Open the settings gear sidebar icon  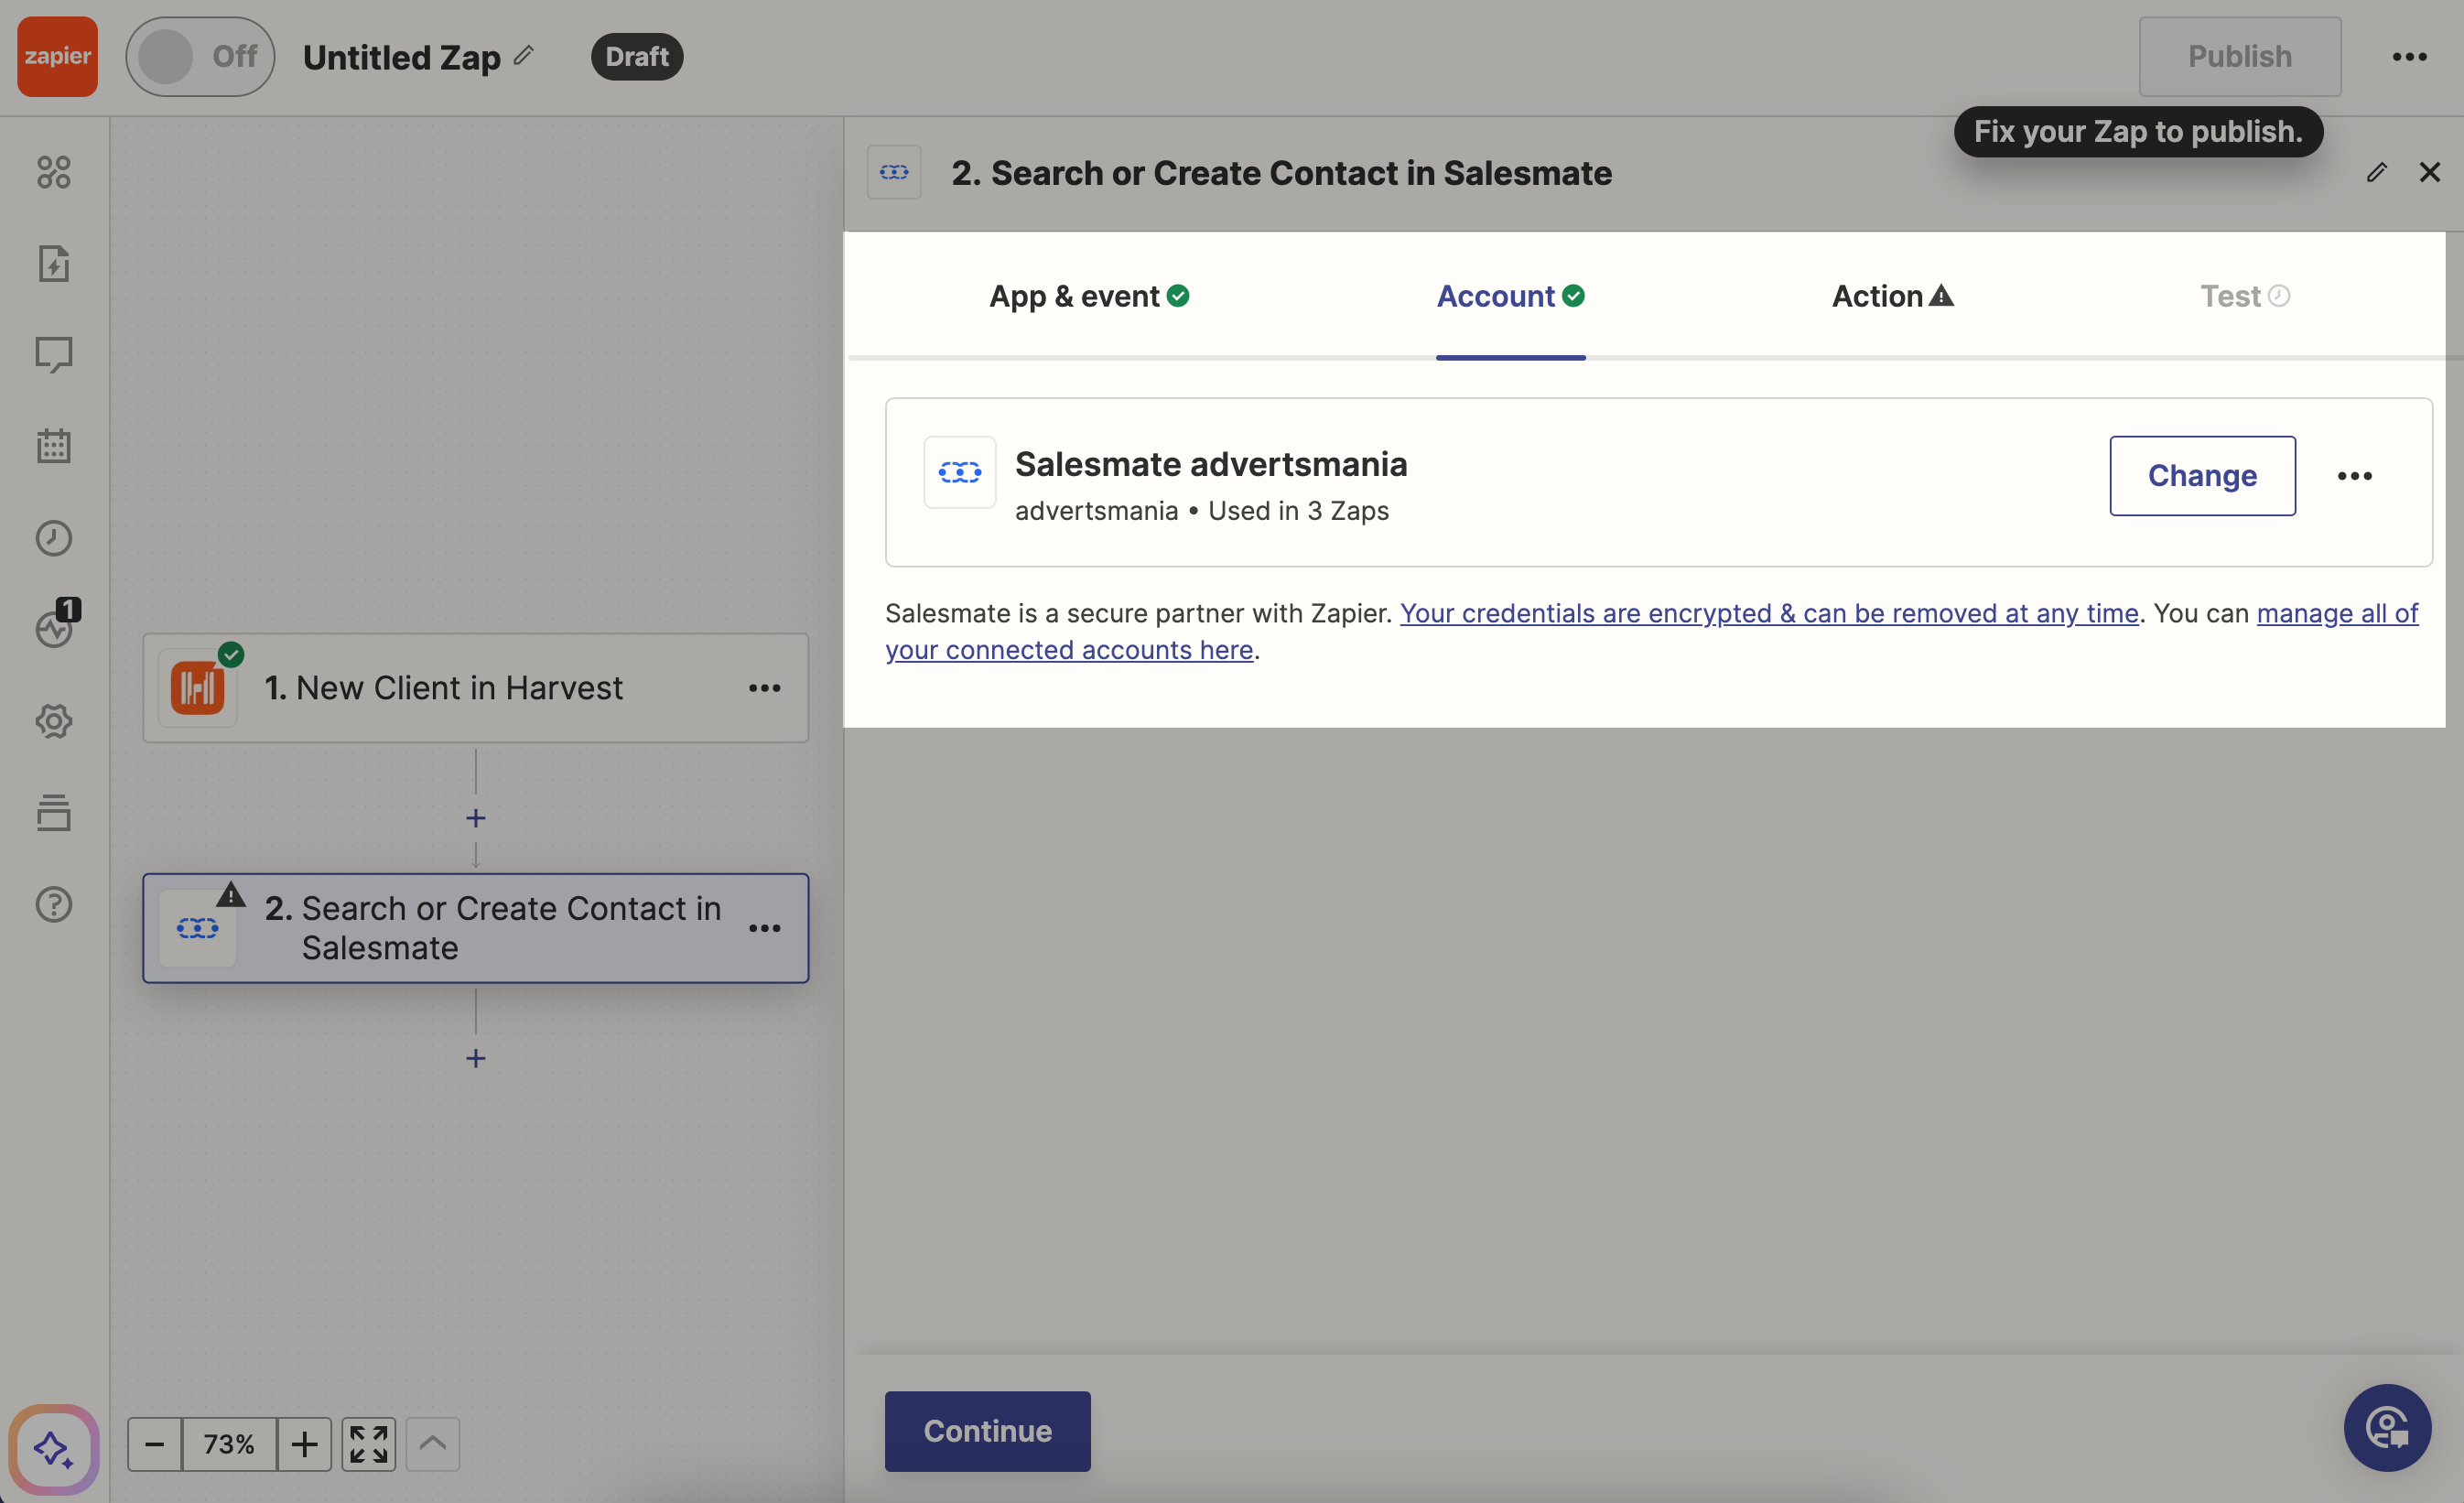pos(54,721)
